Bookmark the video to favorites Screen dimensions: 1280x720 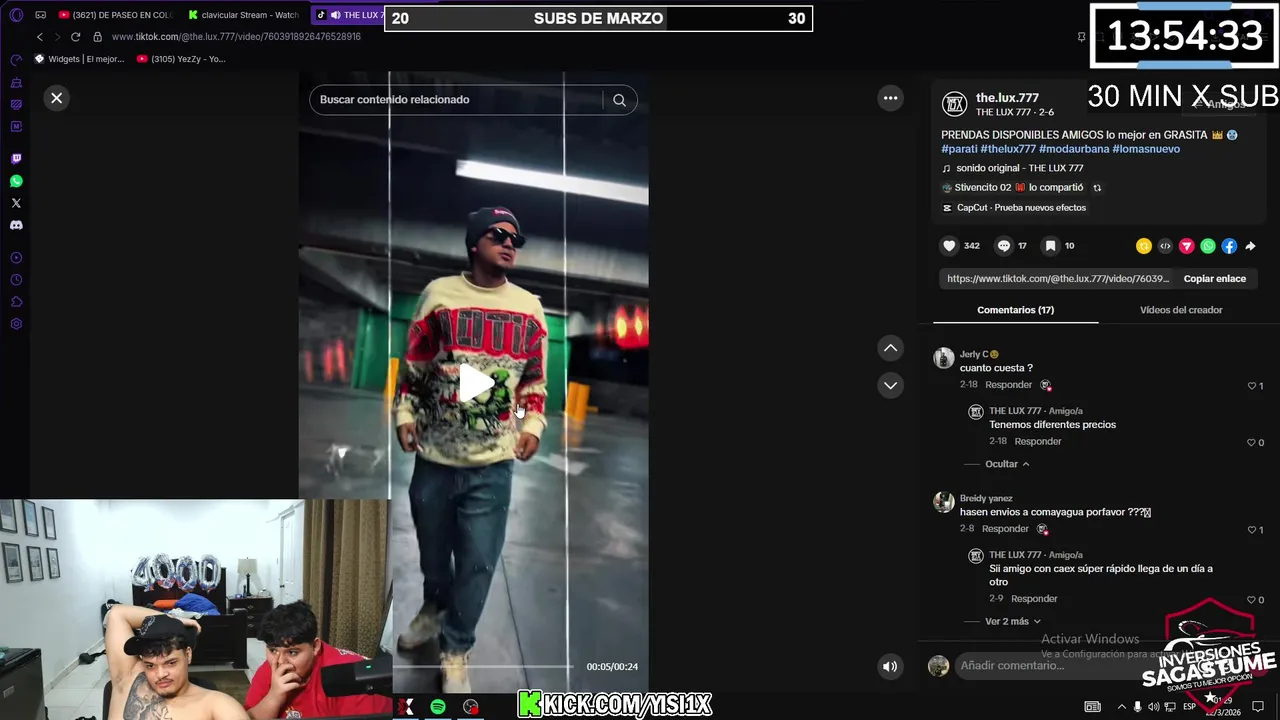coord(1050,246)
